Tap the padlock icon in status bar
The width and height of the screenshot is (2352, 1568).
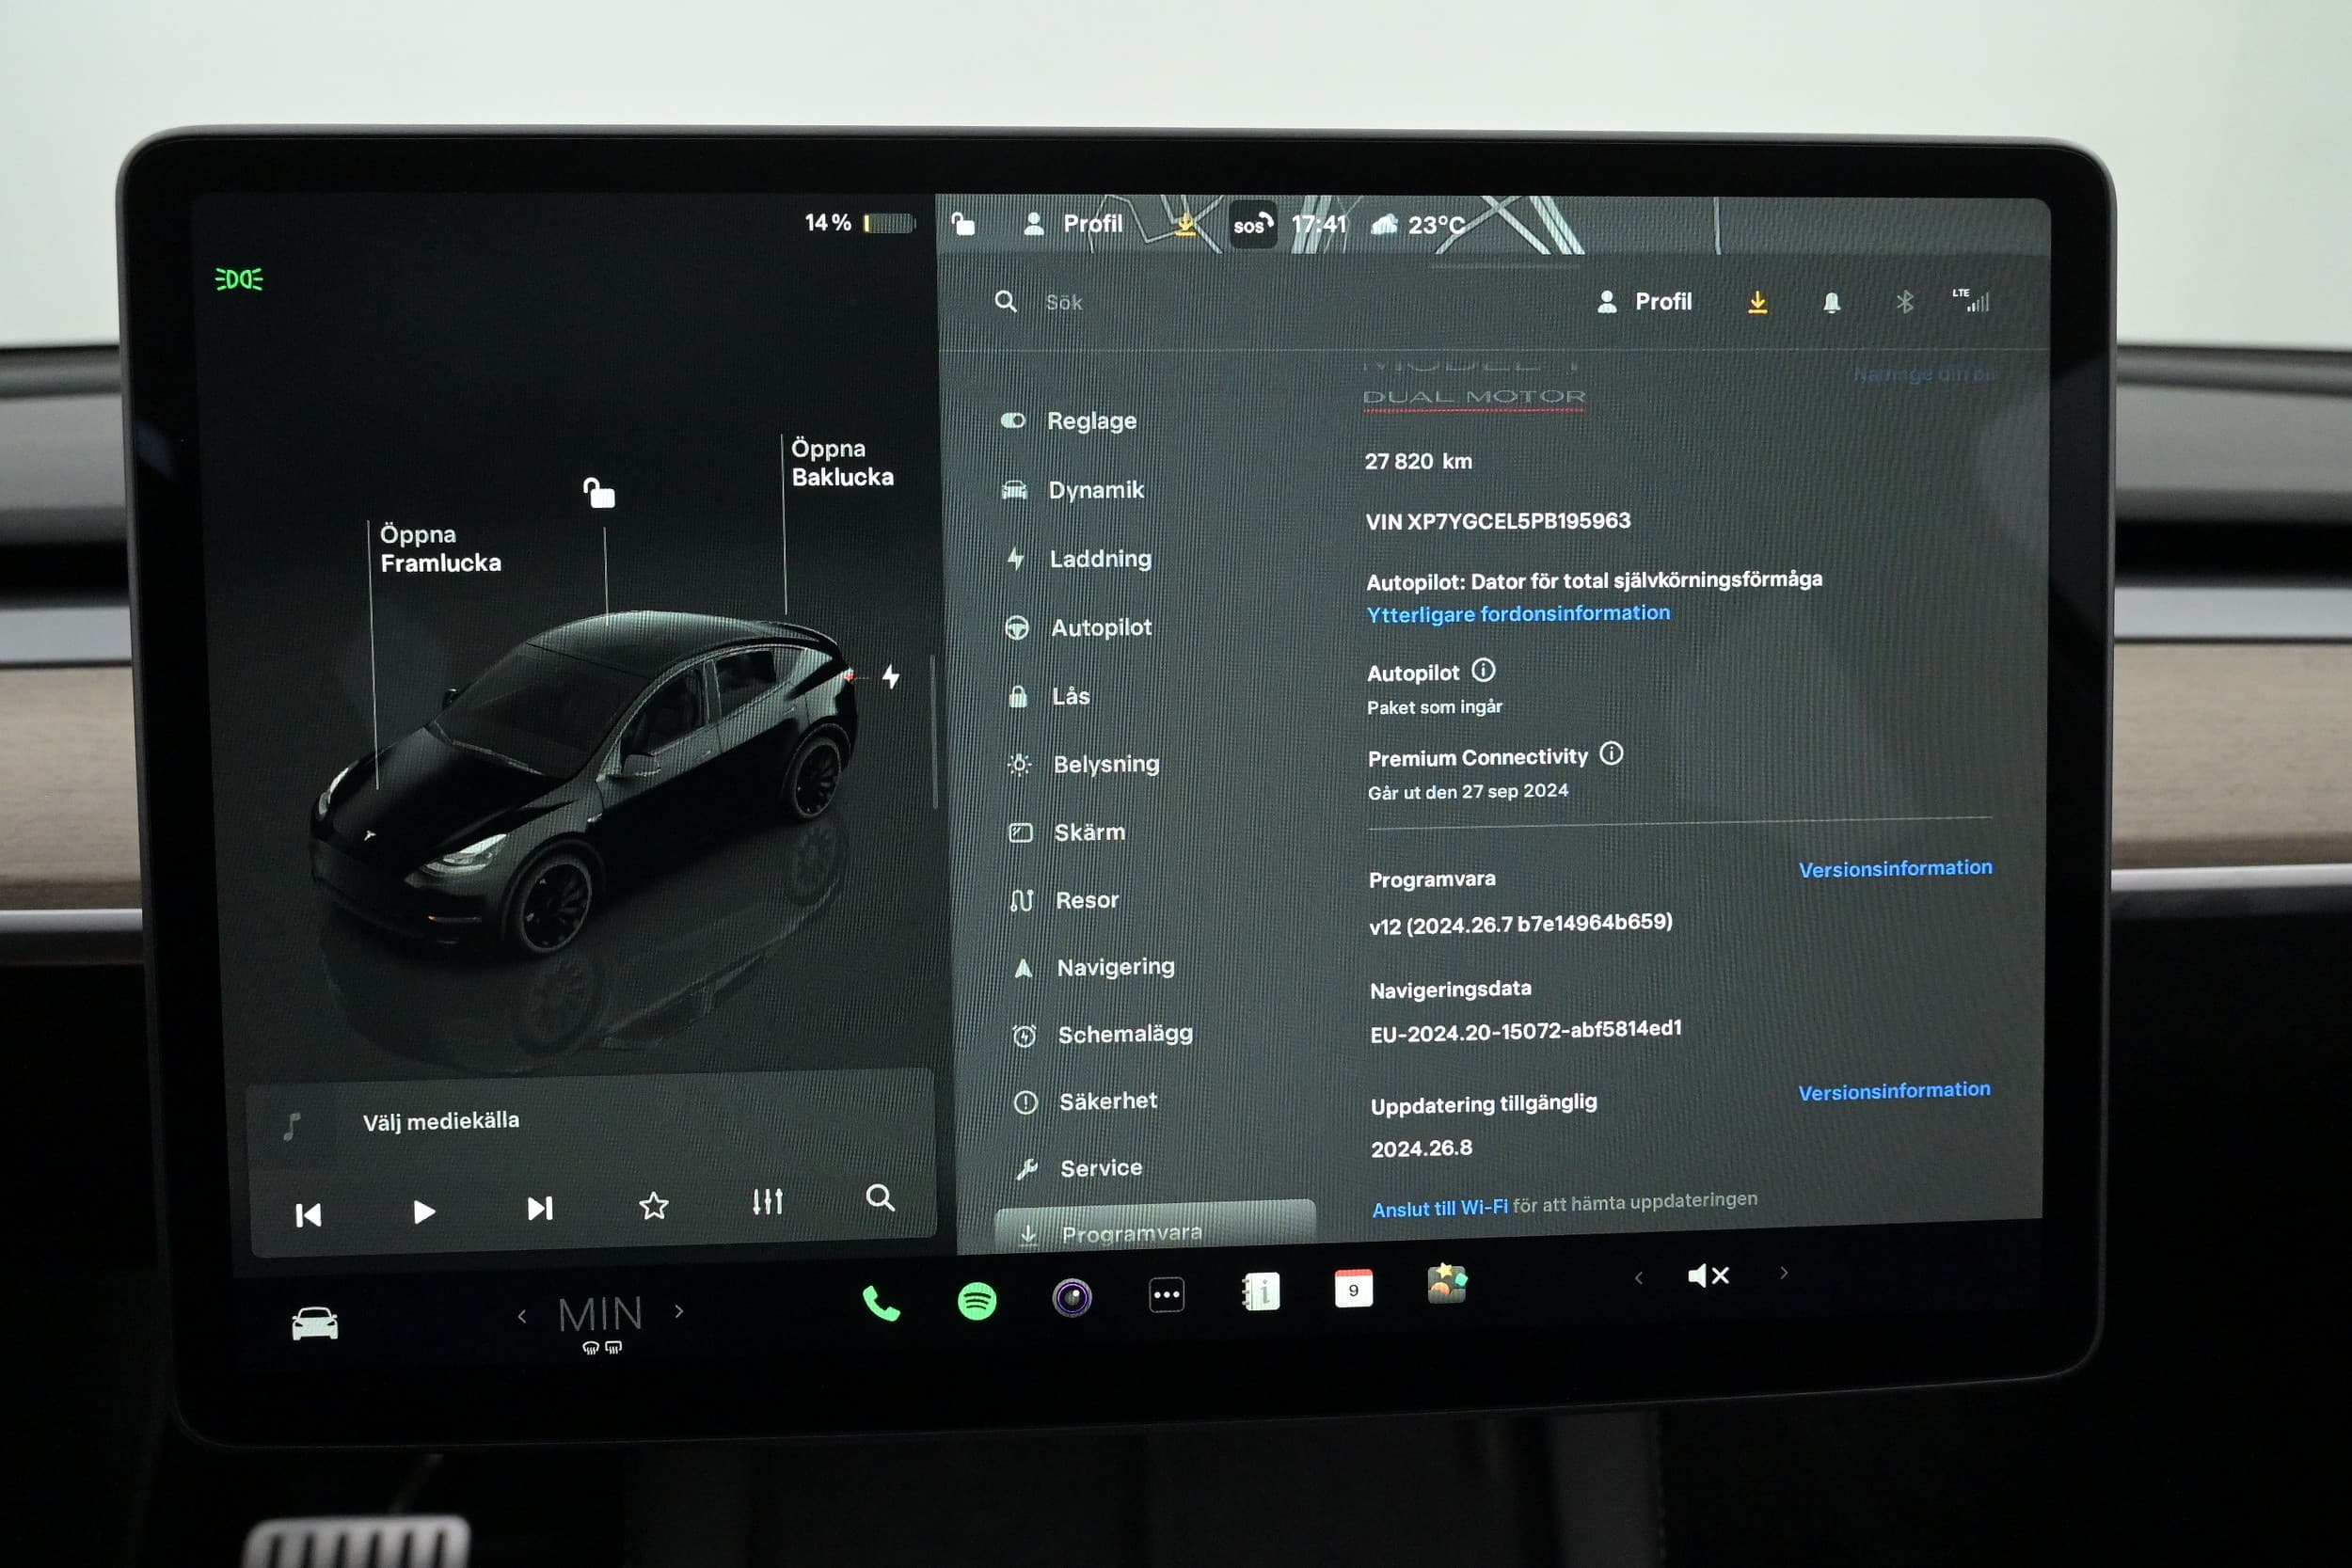[x=963, y=224]
